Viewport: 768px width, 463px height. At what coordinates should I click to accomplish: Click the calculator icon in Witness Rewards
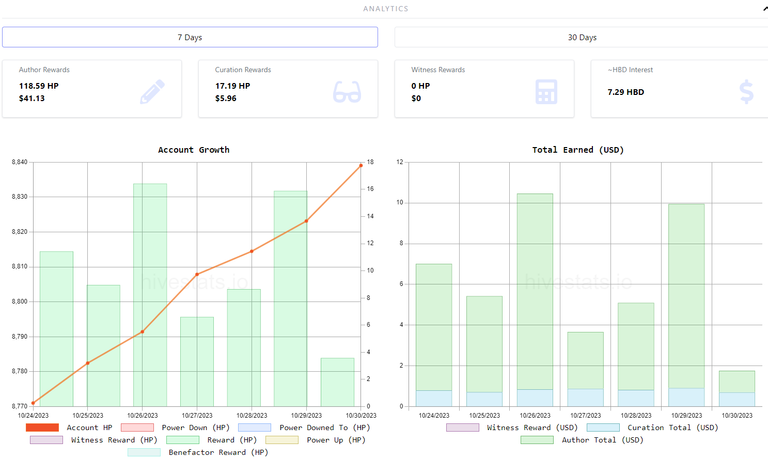pyautogui.click(x=546, y=92)
